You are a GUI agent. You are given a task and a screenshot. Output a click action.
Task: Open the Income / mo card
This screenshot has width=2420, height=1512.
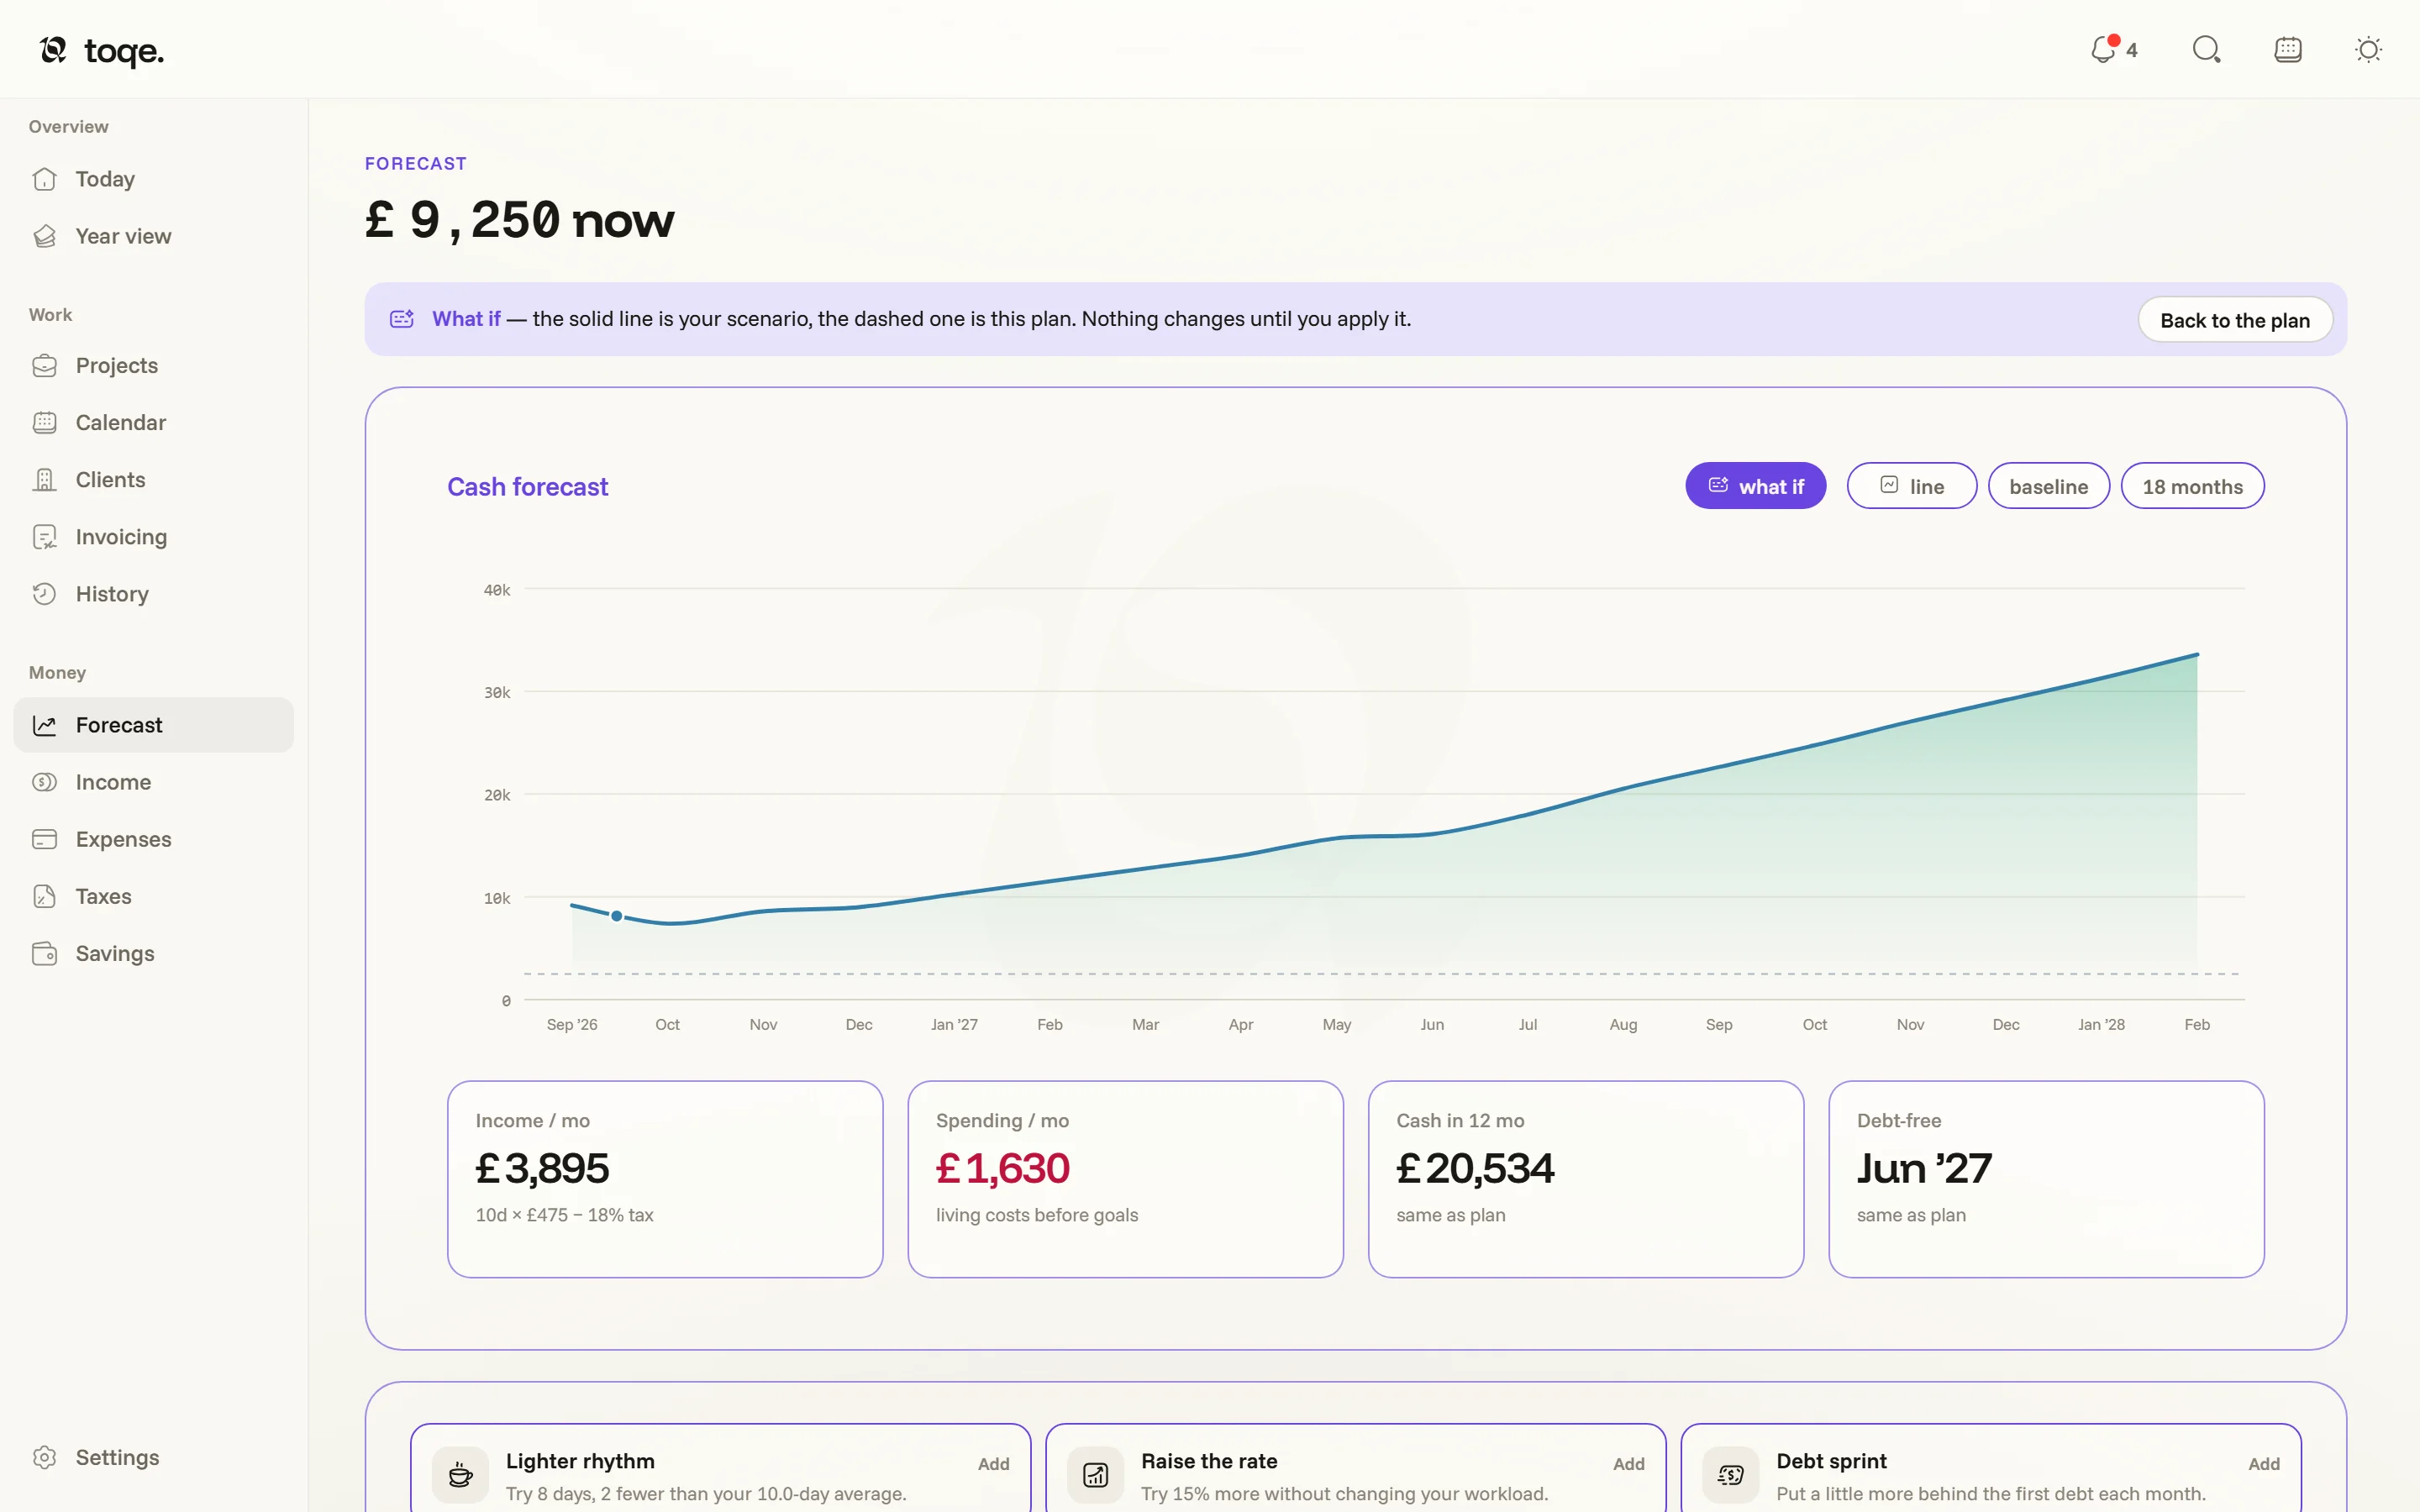click(x=665, y=1179)
